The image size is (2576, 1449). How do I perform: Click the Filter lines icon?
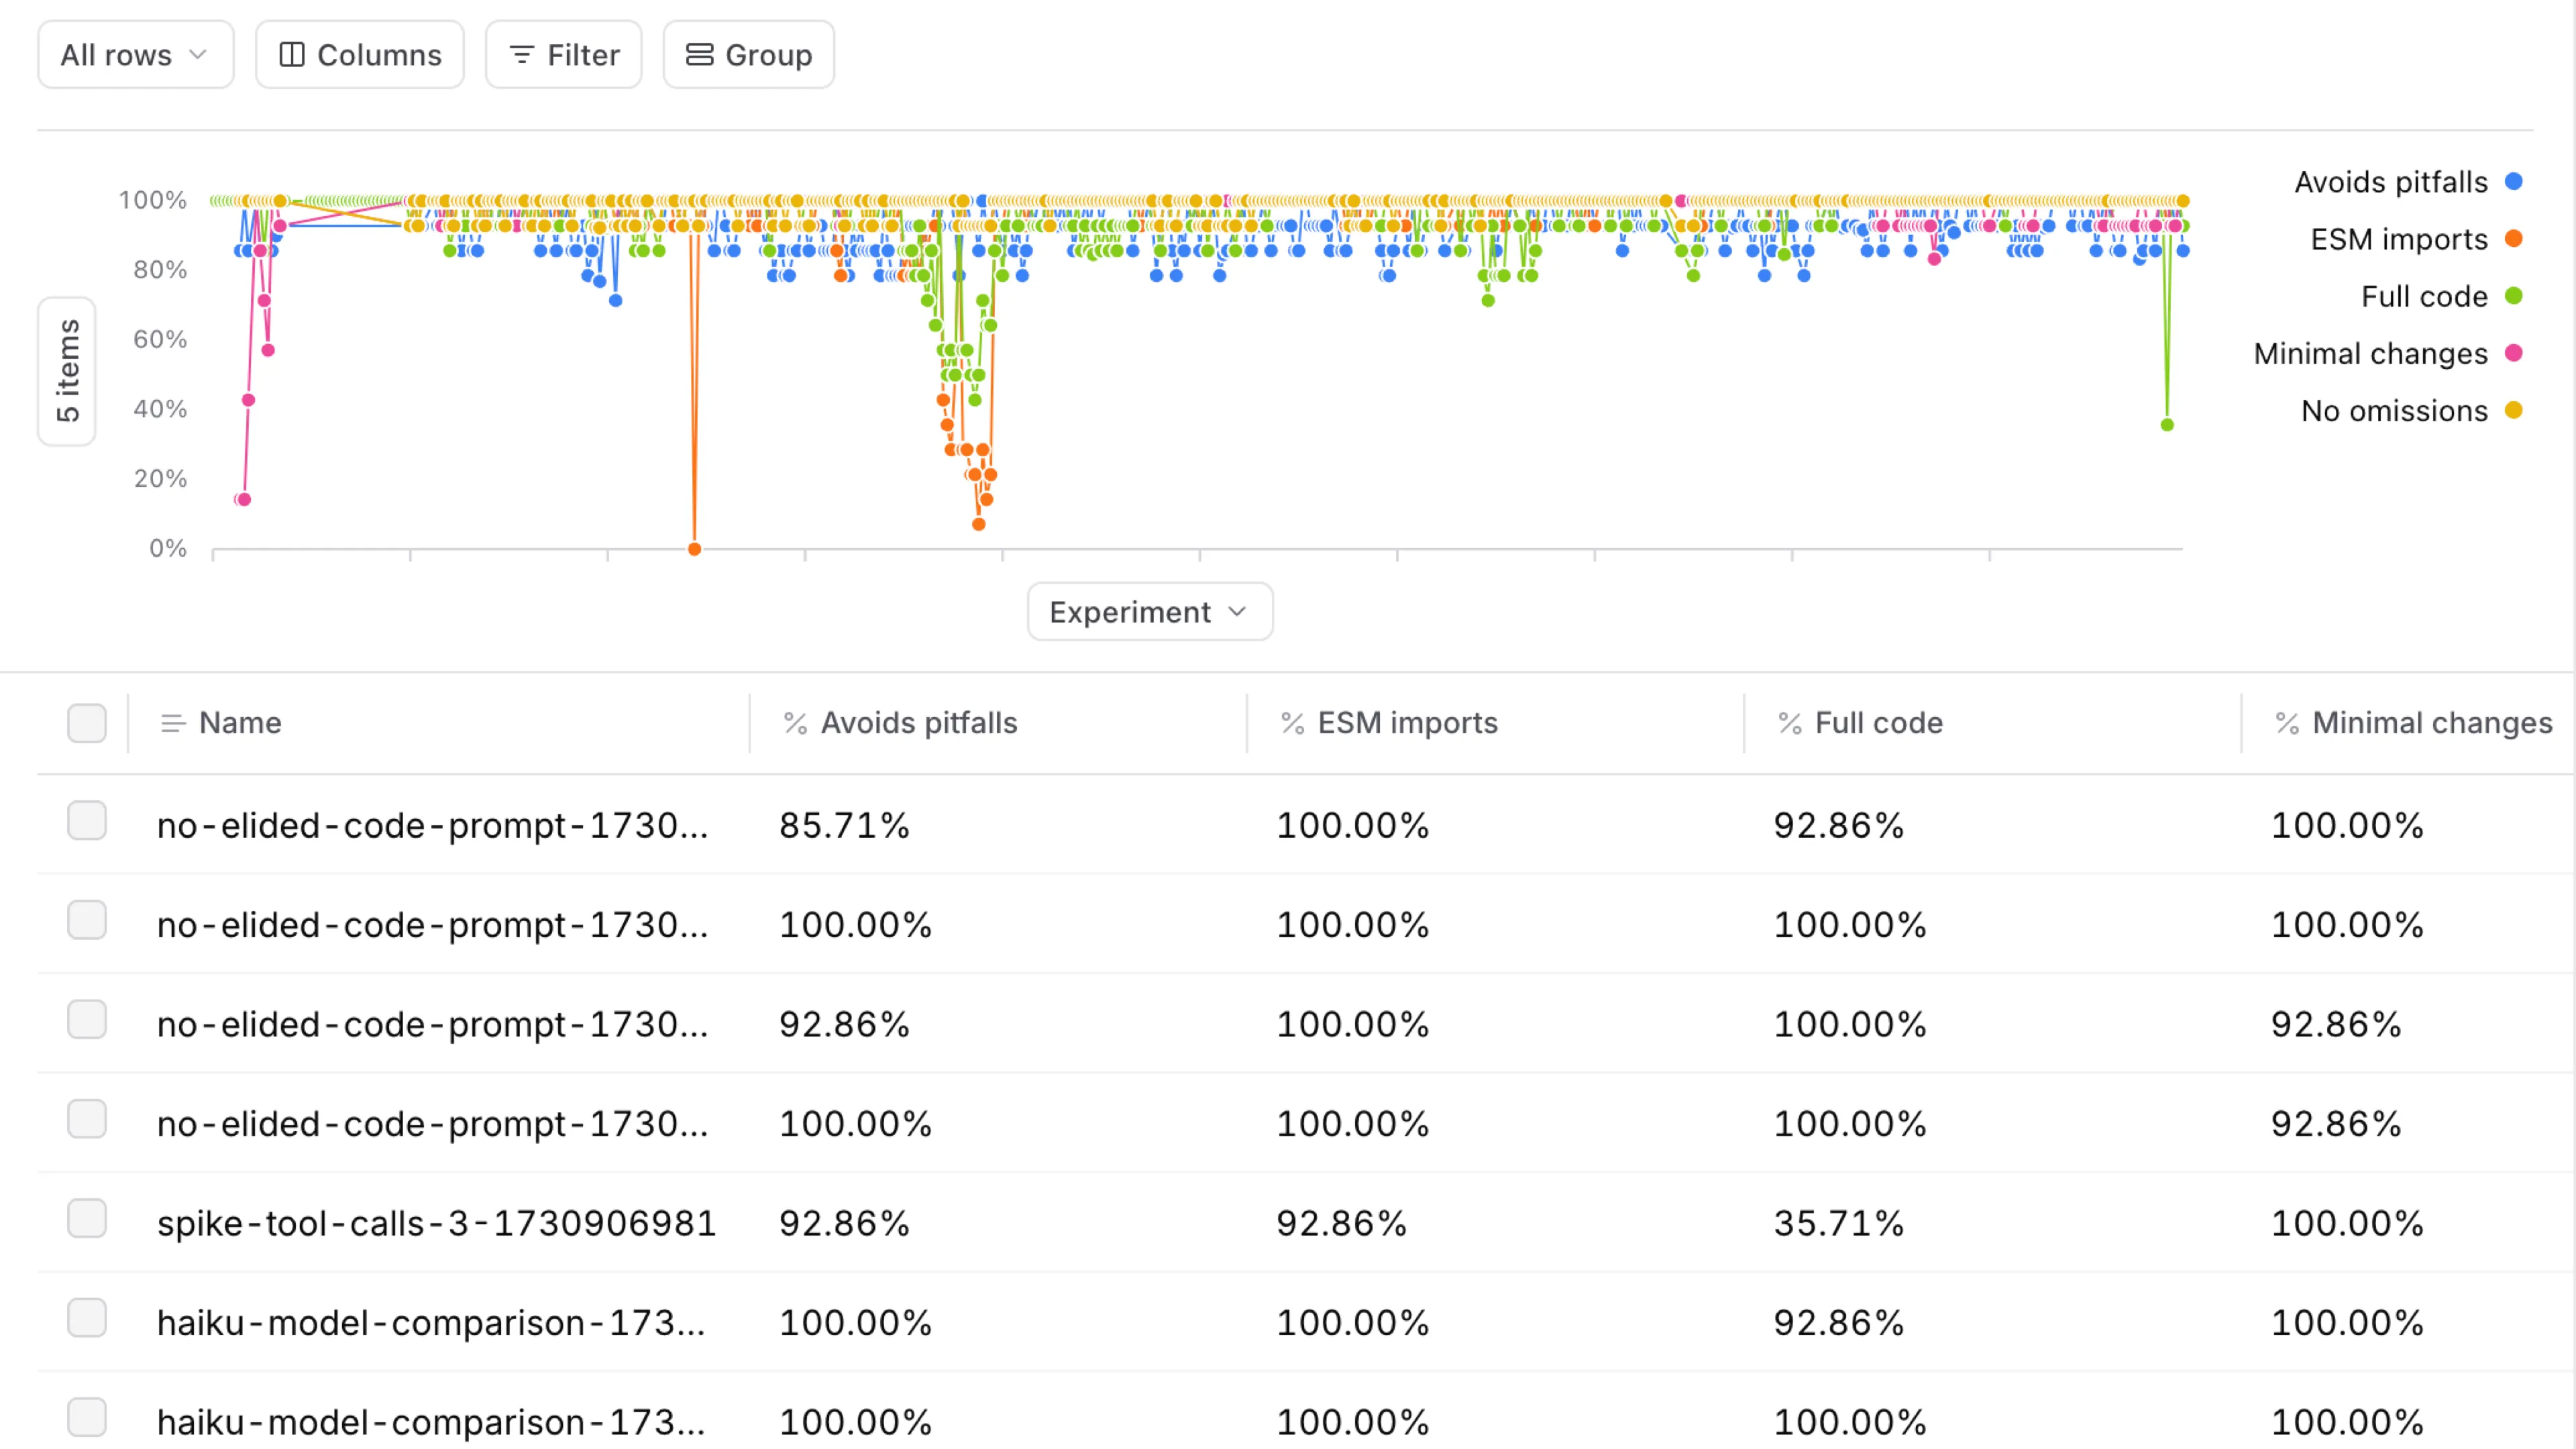click(x=521, y=55)
